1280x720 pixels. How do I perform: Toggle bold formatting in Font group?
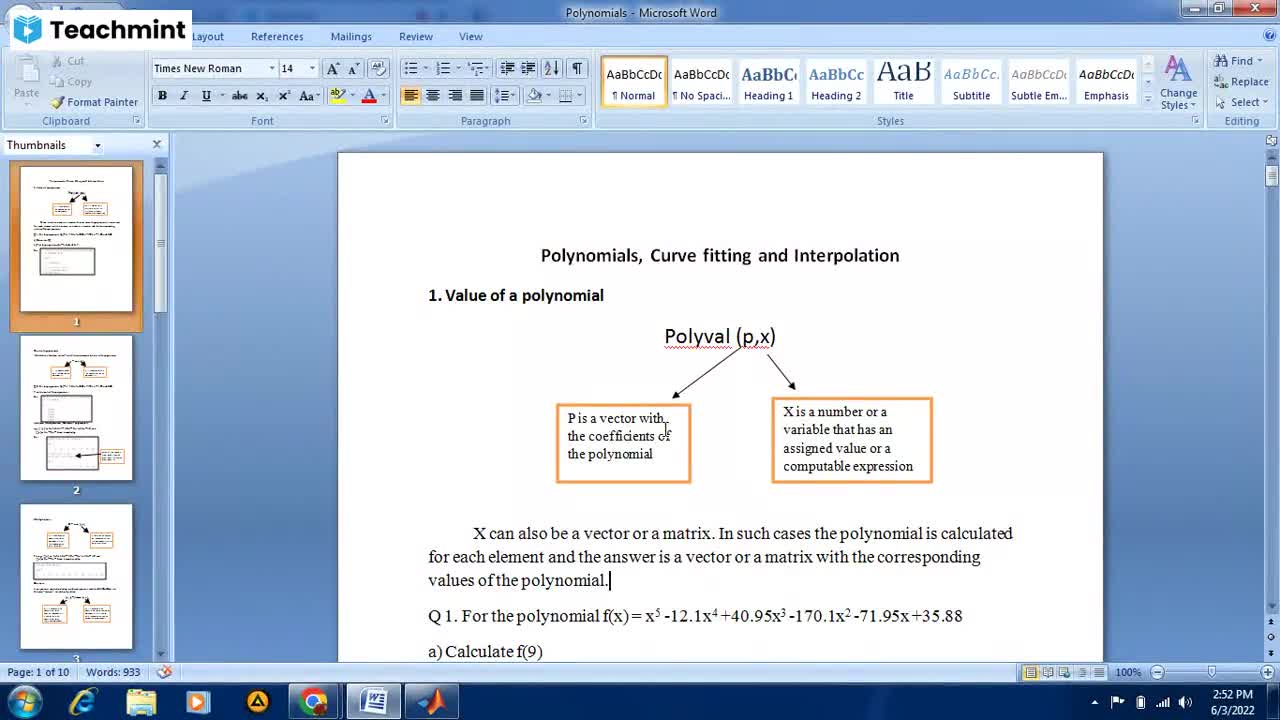(162, 96)
